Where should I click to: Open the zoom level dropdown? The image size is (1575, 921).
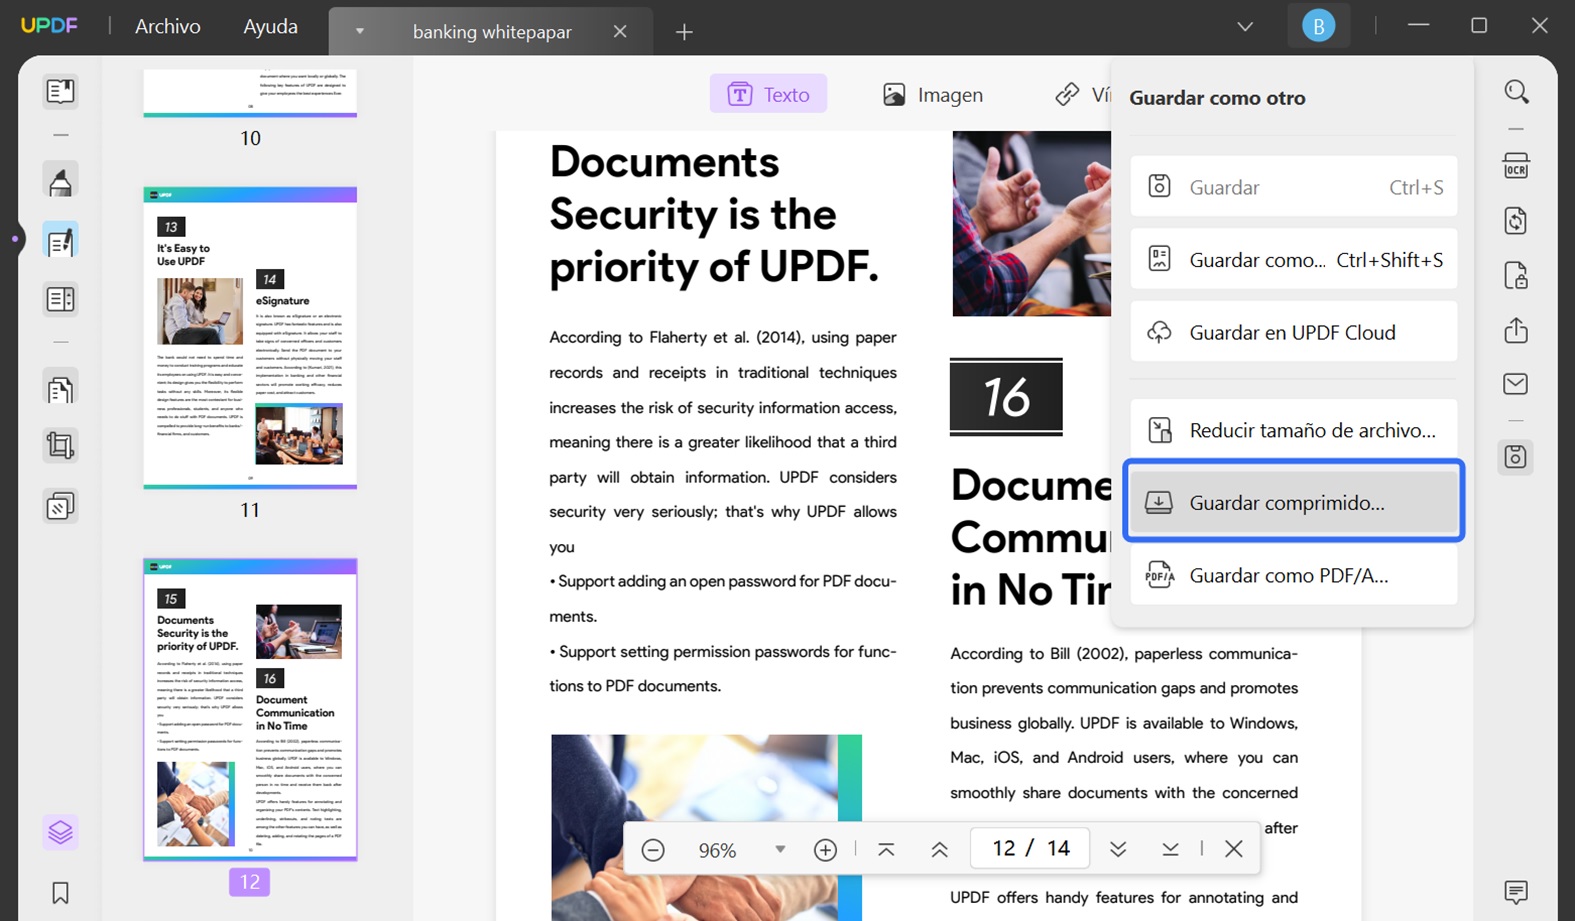[780, 850]
